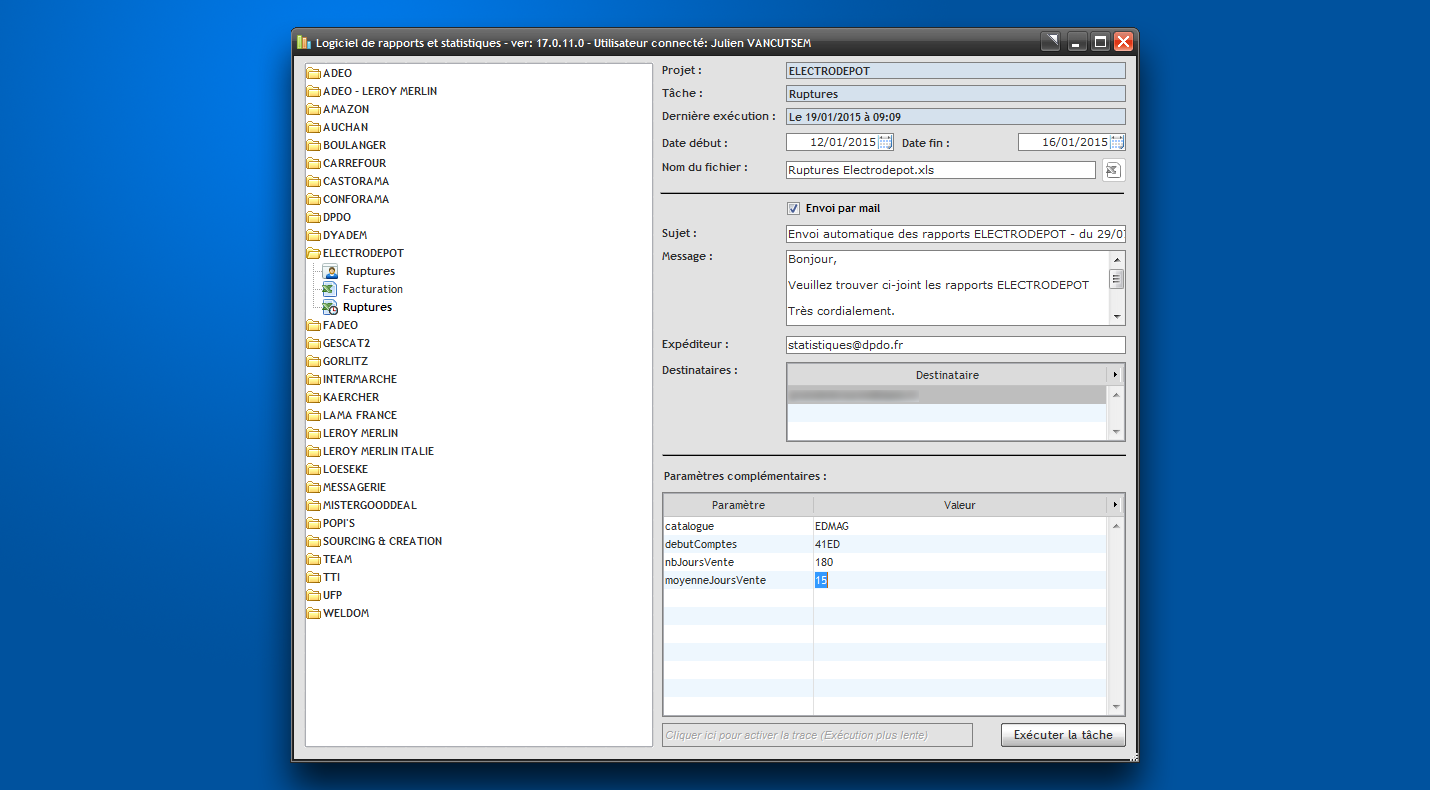Click the user-icon Ruptures task under ELECTRODEPOT

pos(370,271)
